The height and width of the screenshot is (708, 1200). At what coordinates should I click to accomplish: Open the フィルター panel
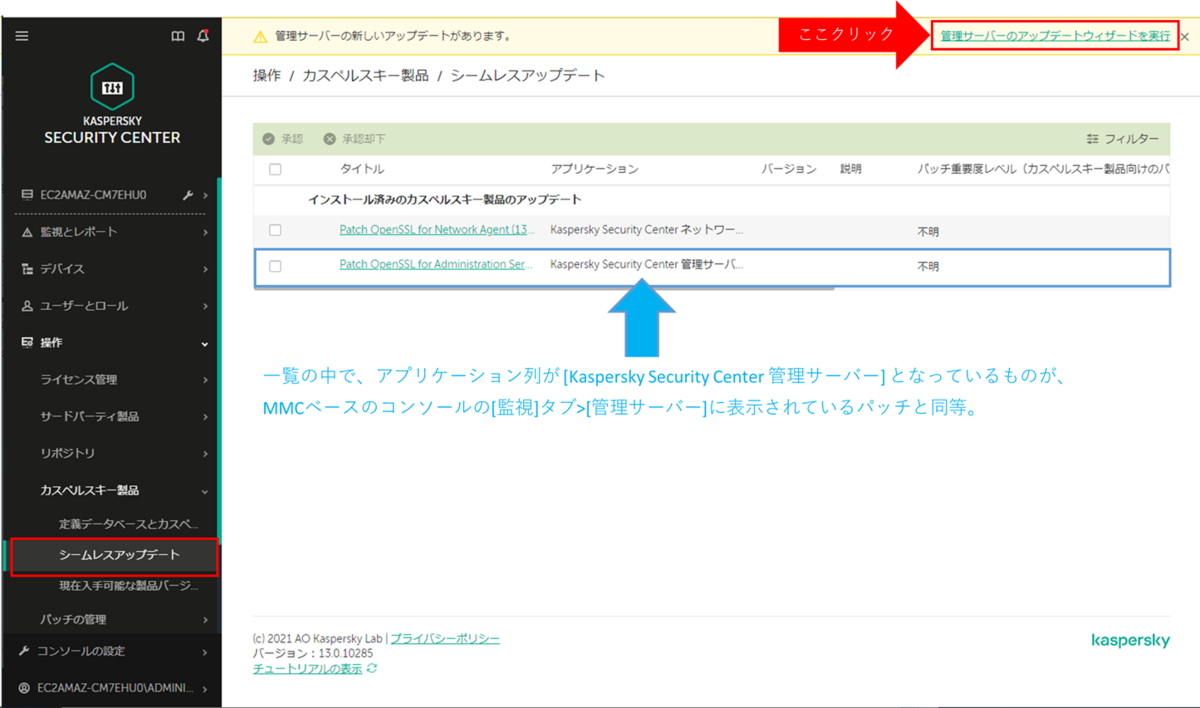1122,139
